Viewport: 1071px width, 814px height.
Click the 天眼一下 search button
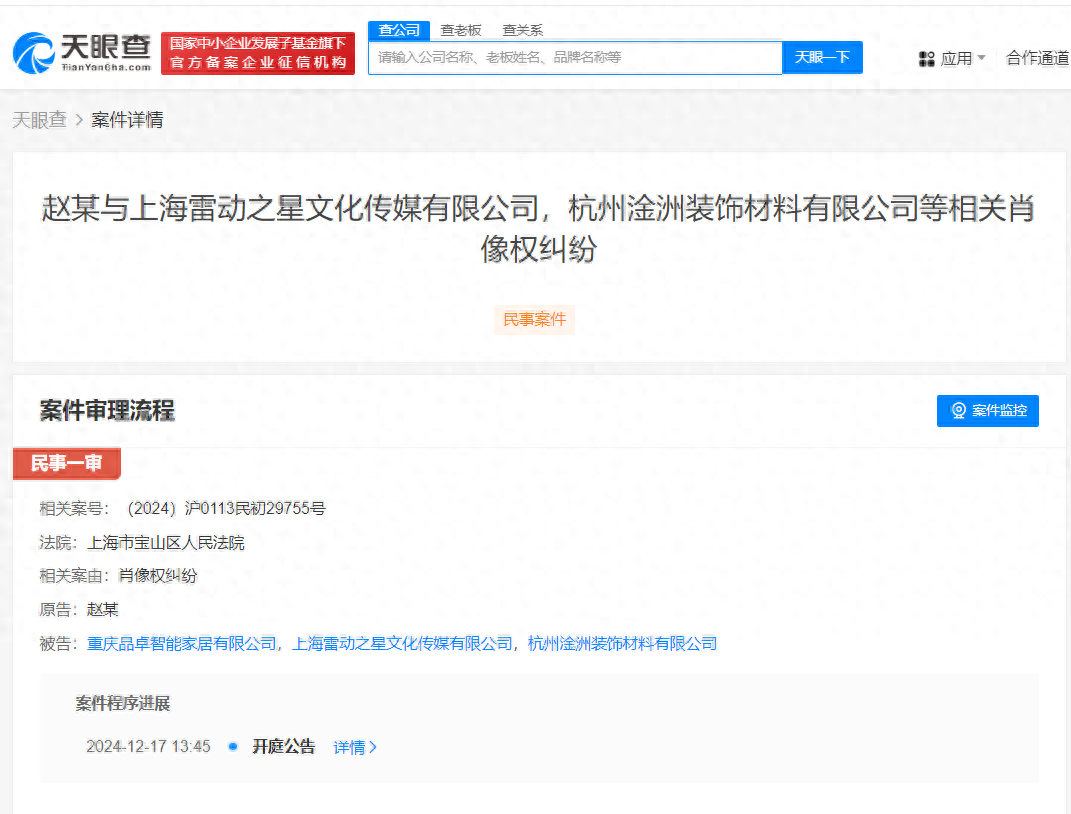point(822,57)
